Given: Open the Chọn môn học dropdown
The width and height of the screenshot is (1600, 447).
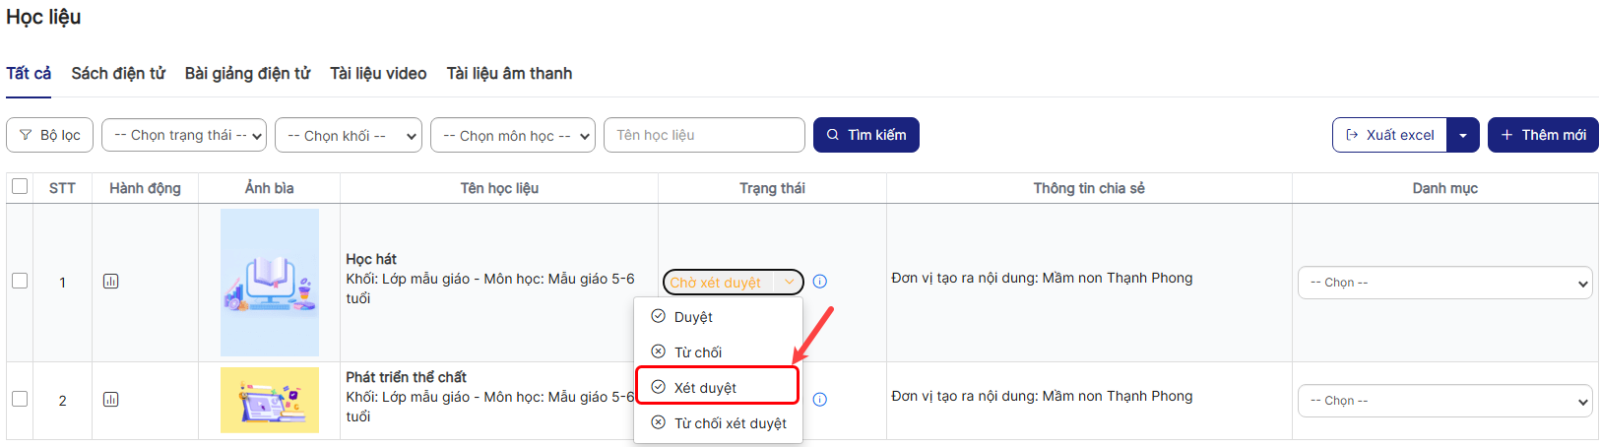Looking at the screenshot, I should coord(512,135).
